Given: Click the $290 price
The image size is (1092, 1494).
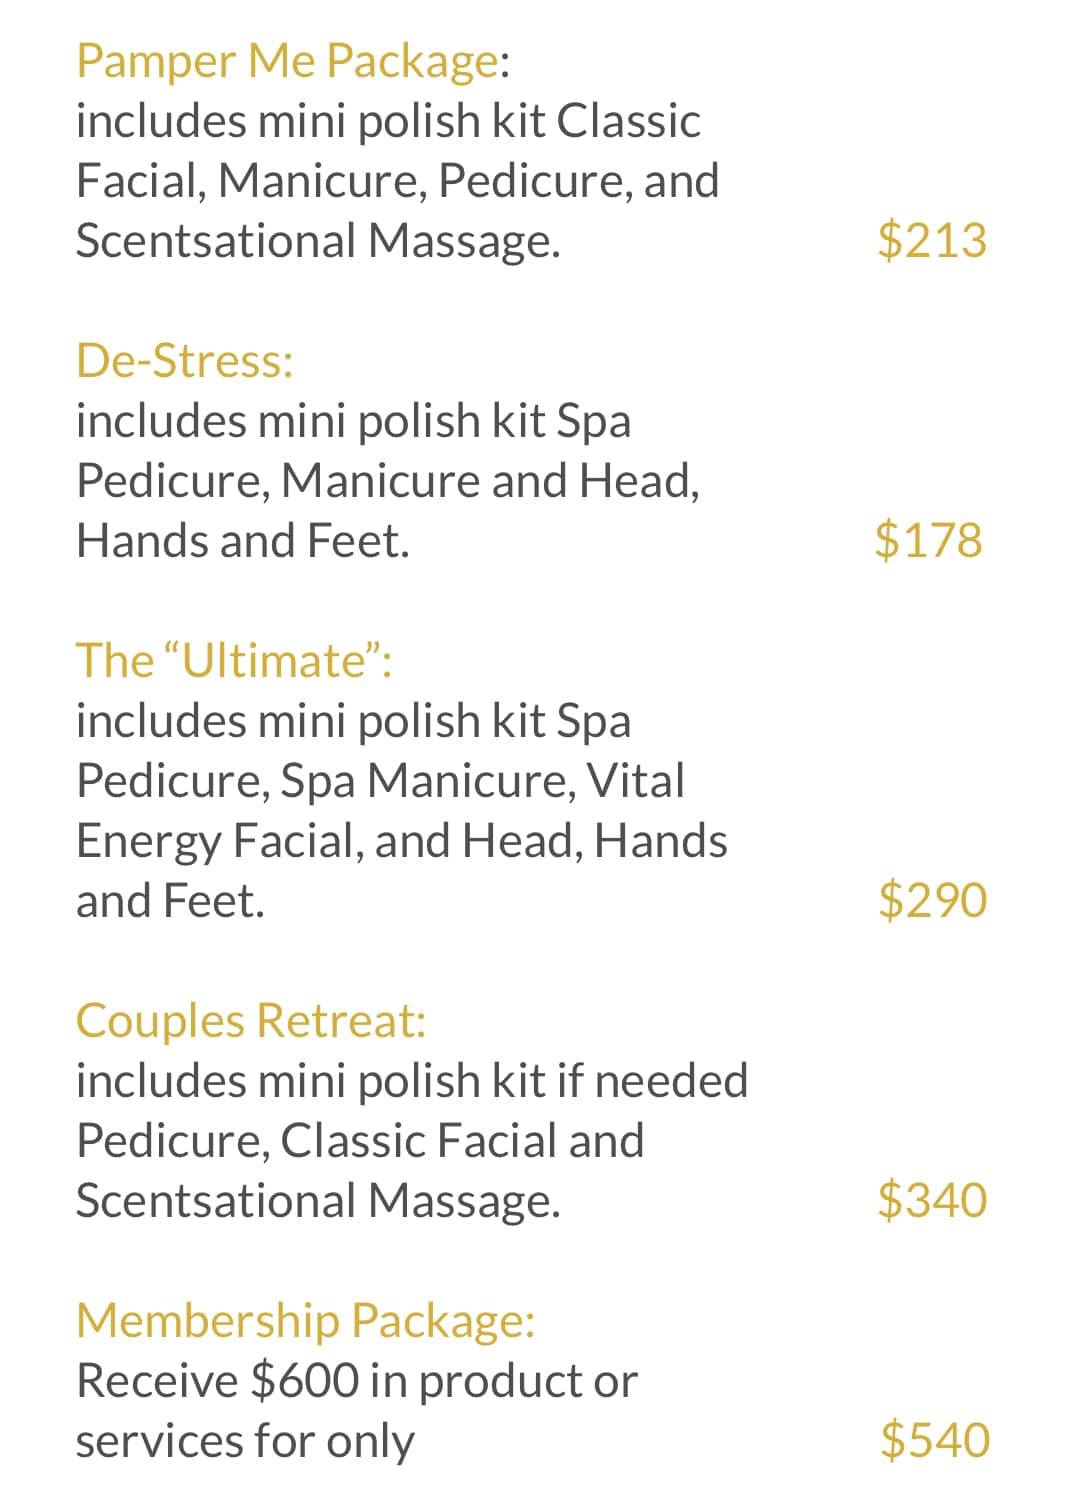Looking at the screenshot, I should (x=931, y=900).
